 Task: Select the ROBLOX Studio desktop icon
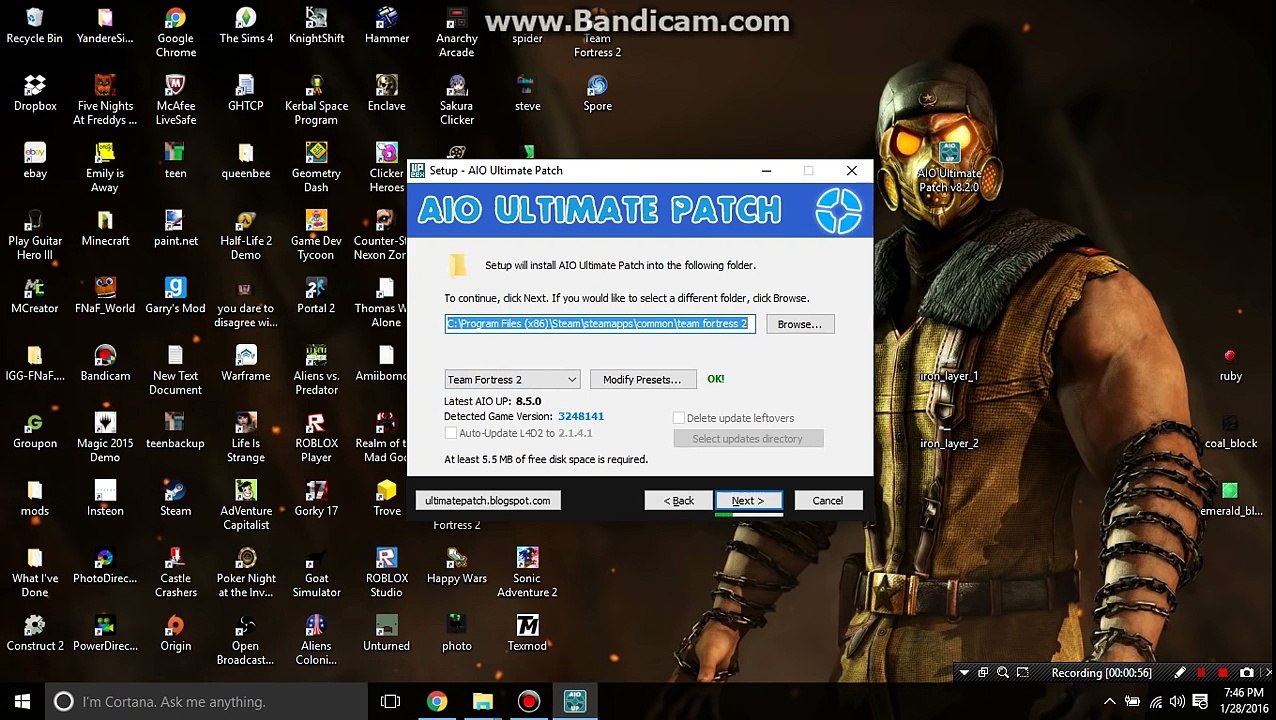(x=386, y=572)
